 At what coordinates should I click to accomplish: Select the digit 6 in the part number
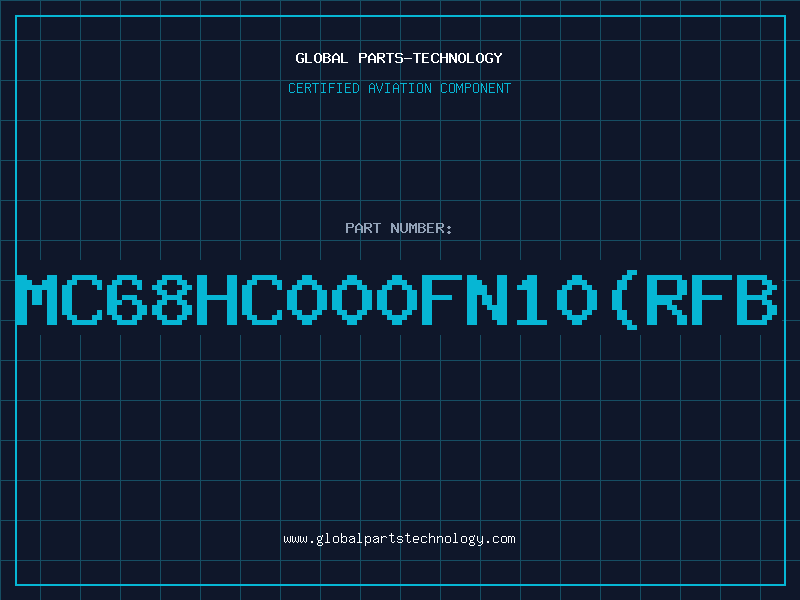[127, 299]
